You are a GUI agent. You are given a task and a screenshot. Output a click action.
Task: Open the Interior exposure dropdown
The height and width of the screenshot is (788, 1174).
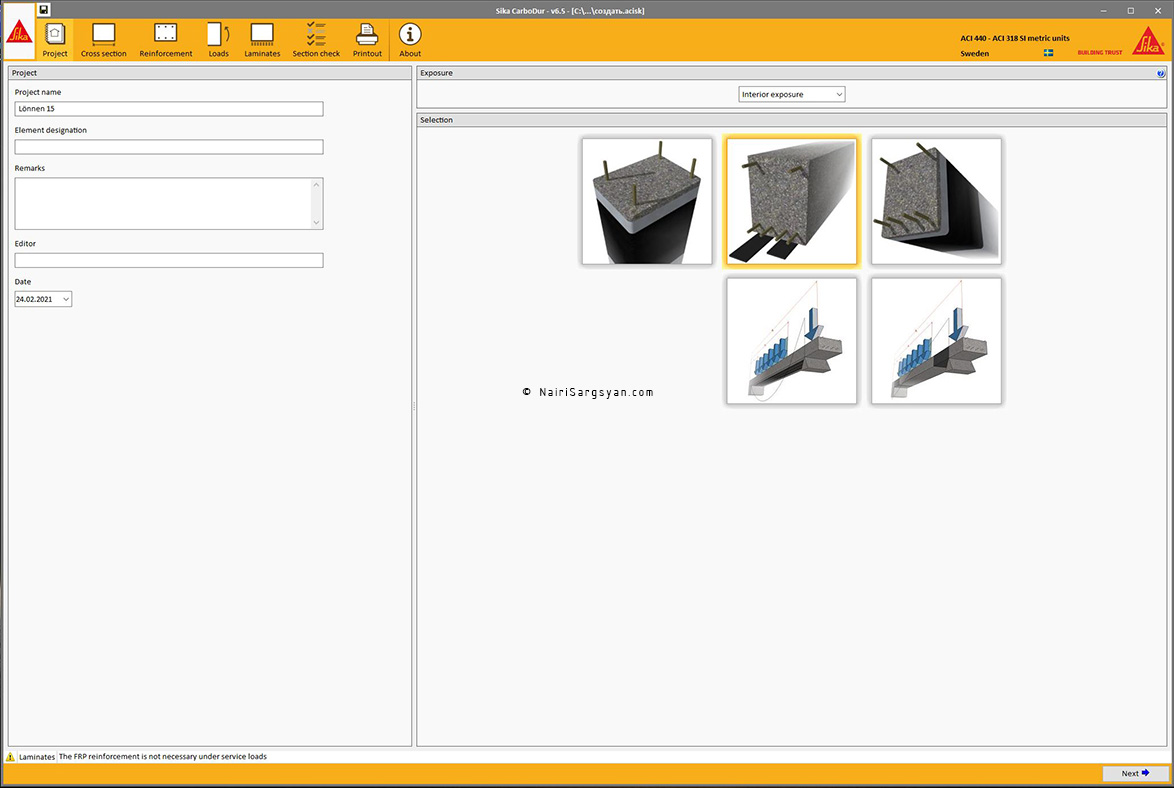point(791,94)
